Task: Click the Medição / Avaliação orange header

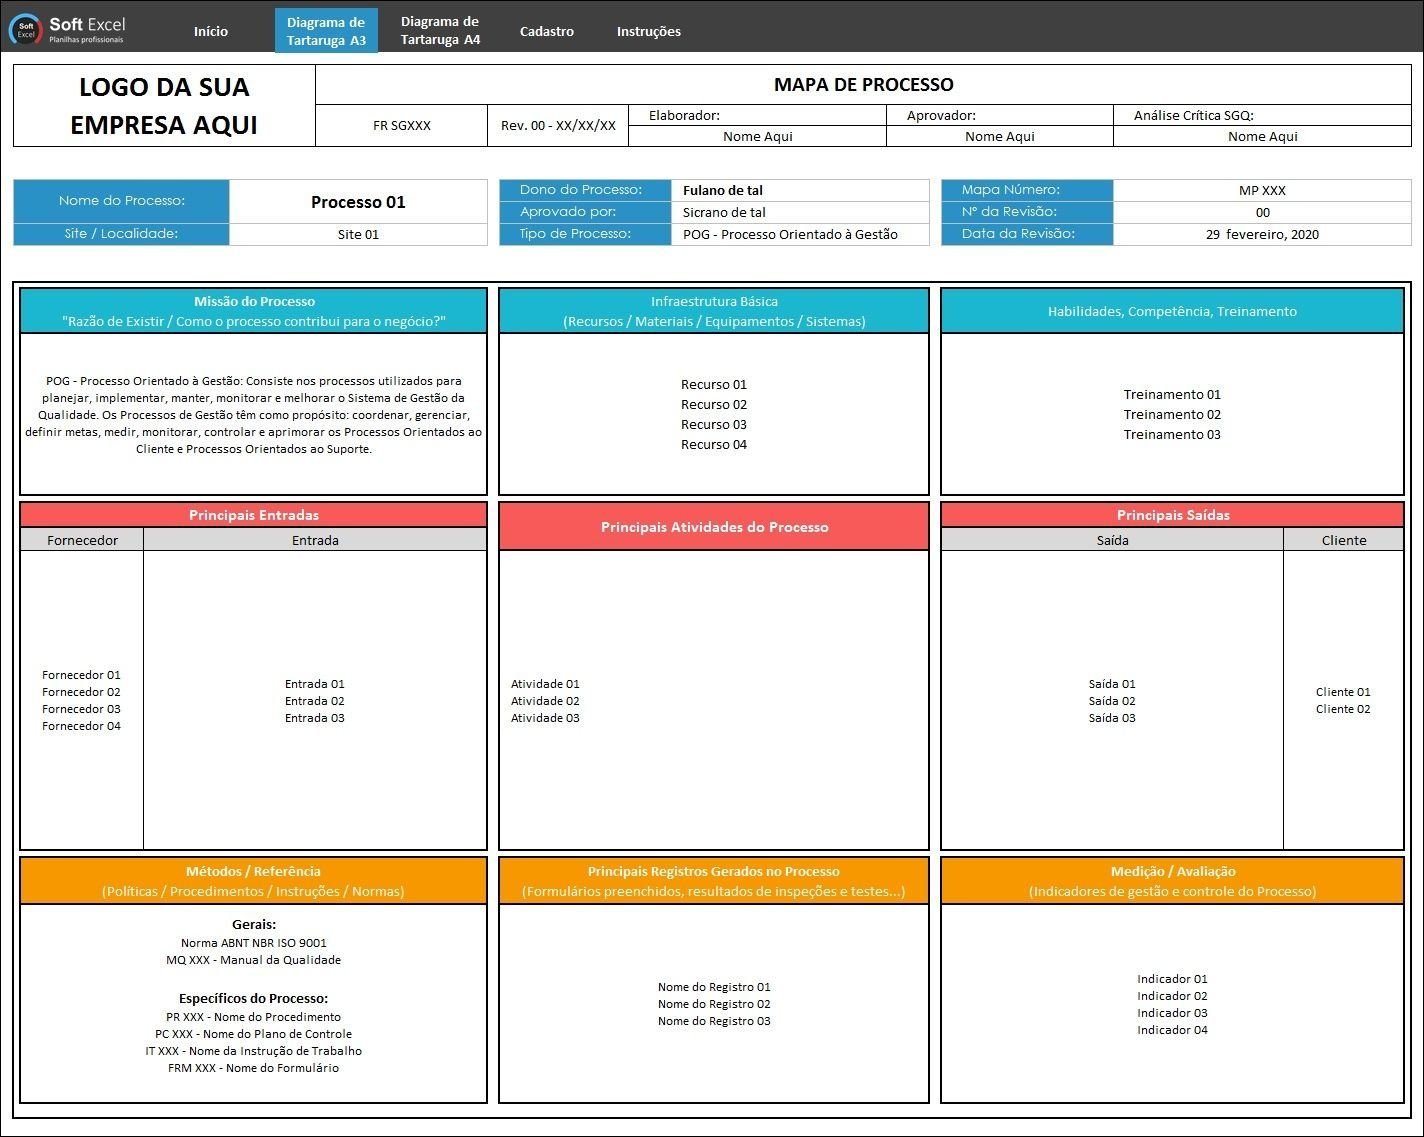Action: click(x=1172, y=881)
